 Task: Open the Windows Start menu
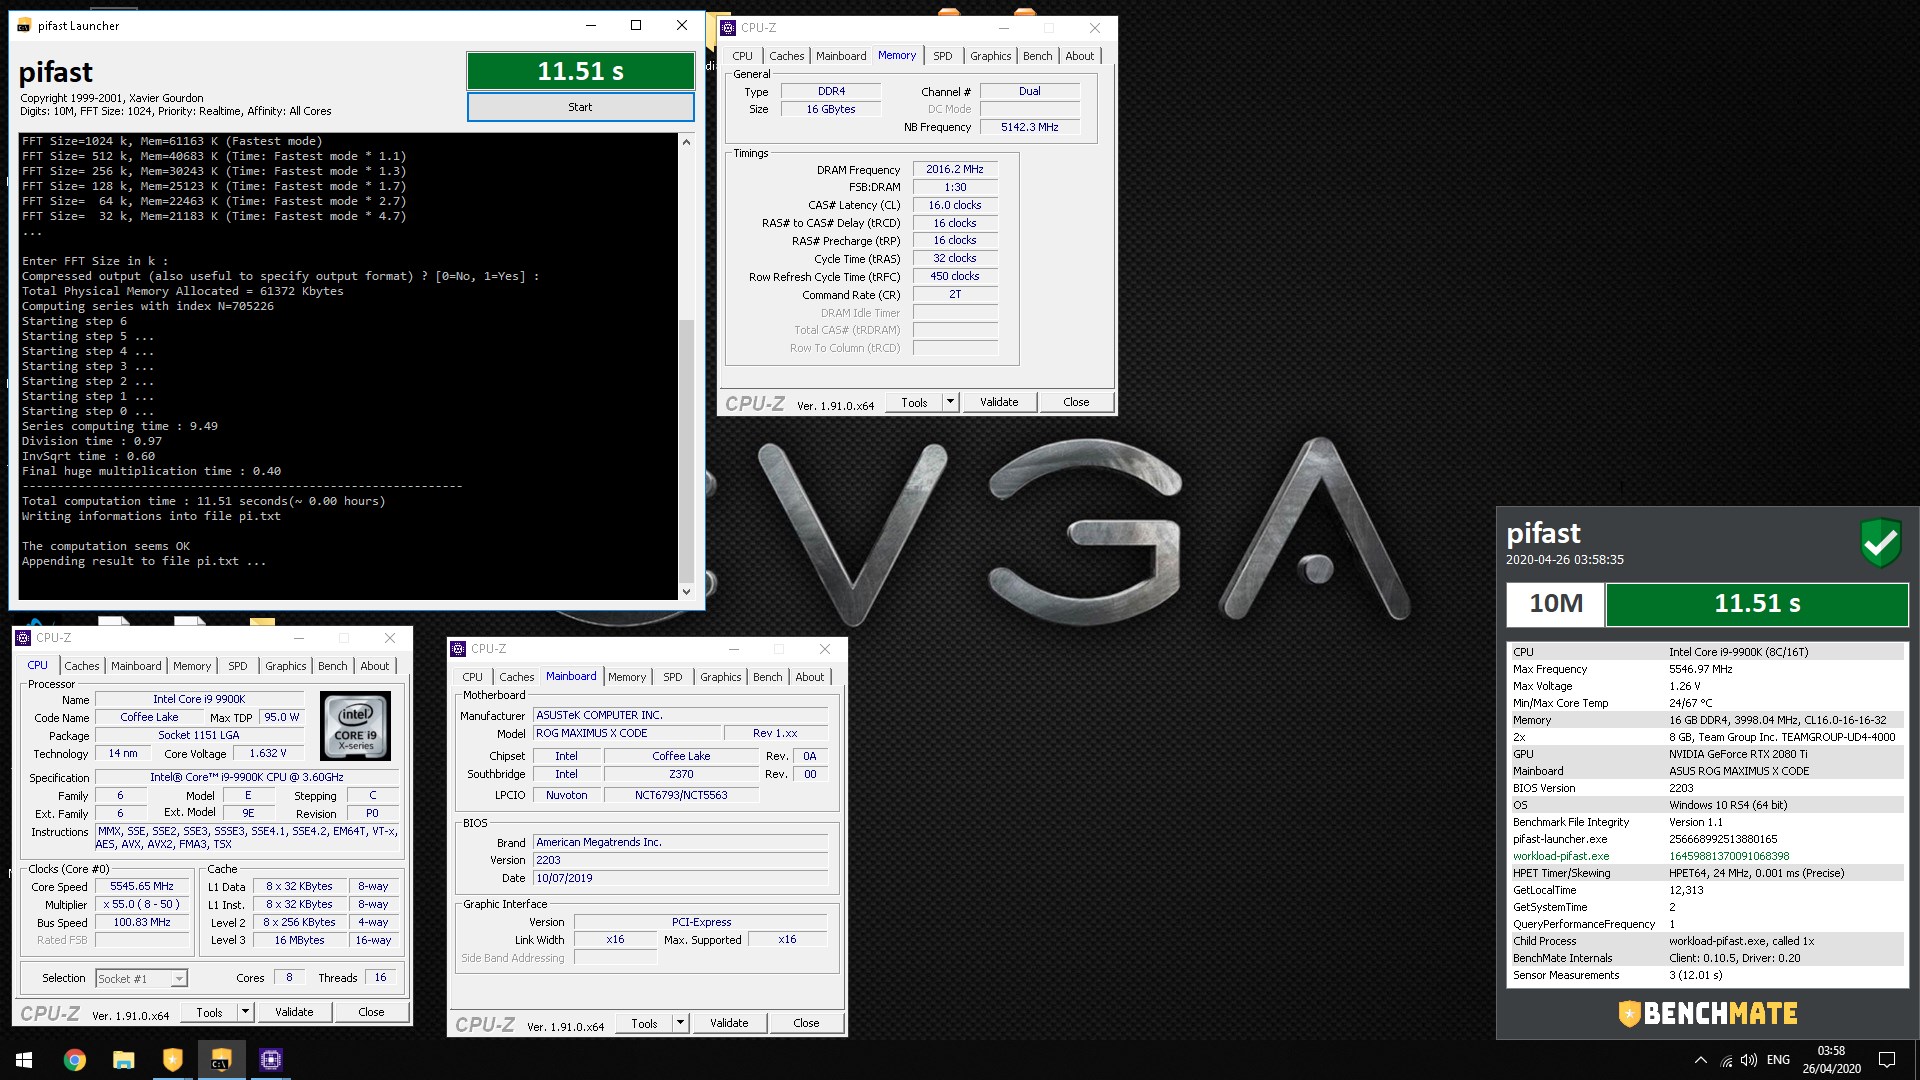pos(24,1060)
